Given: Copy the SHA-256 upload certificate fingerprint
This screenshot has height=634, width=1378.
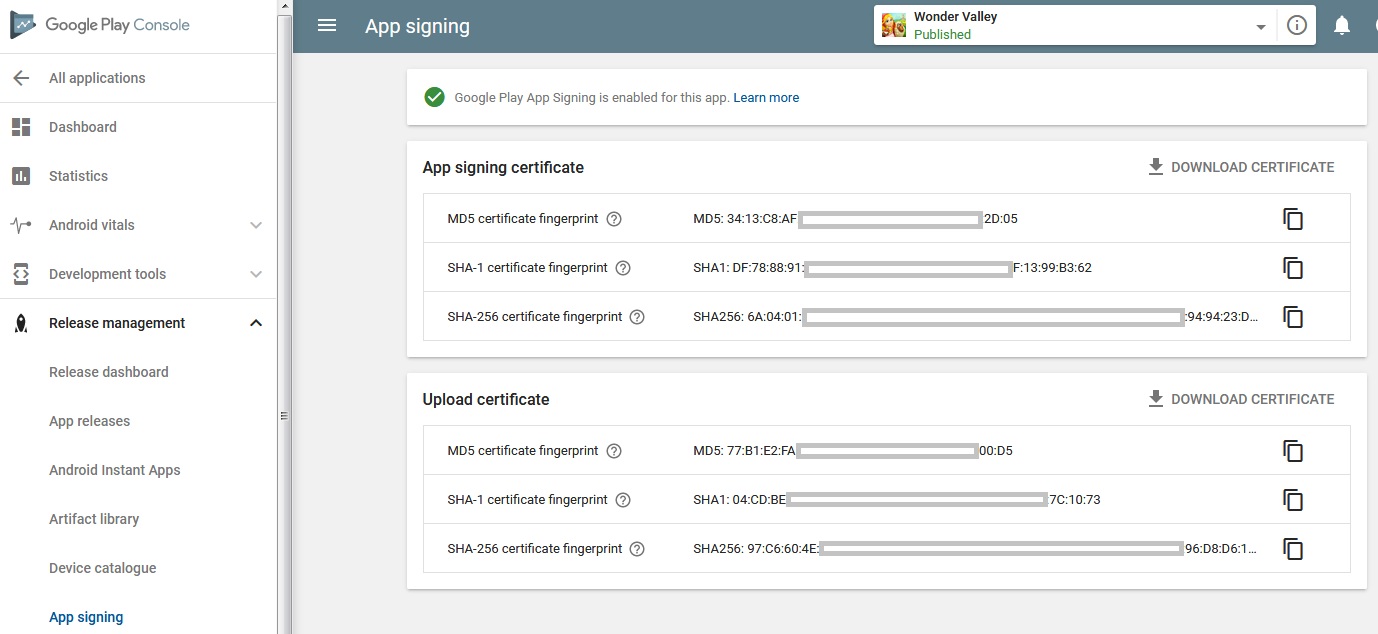Looking at the screenshot, I should click(1292, 548).
